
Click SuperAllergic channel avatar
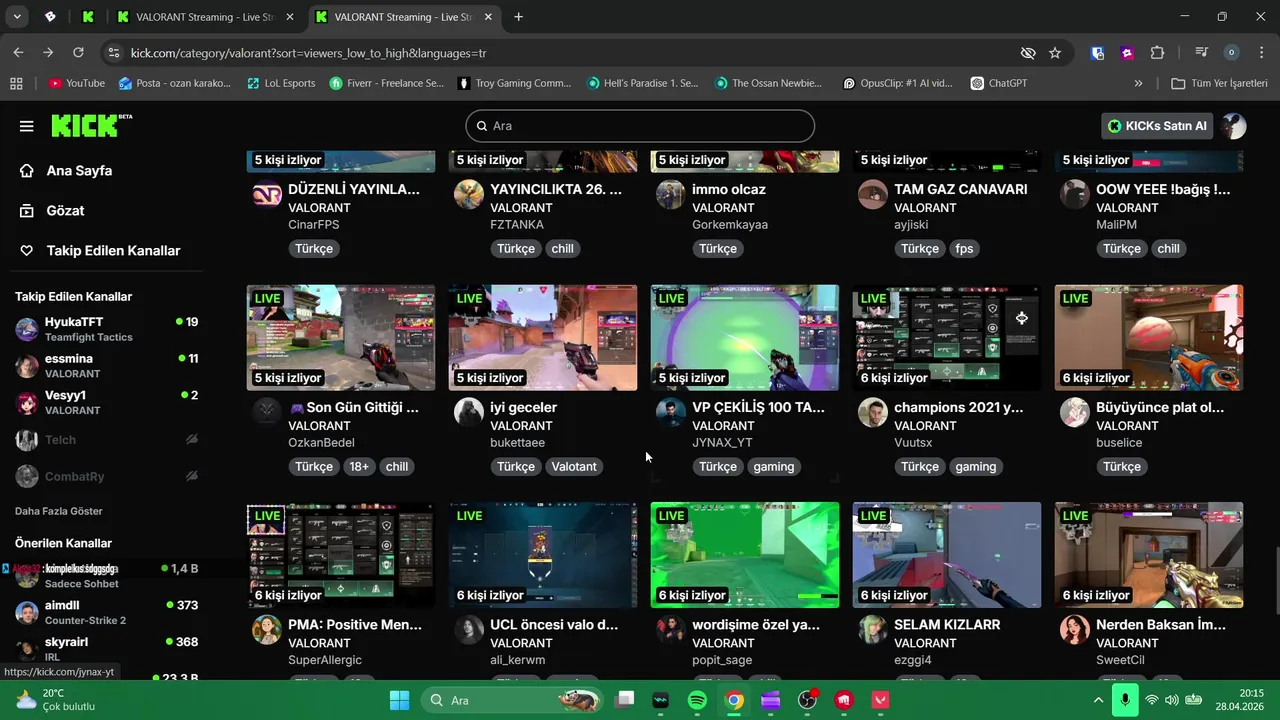[x=266, y=629]
